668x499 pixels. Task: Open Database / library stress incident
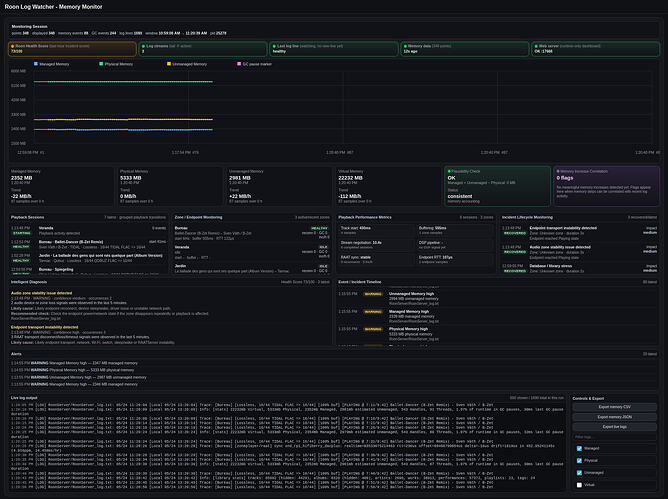click(x=579, y=268)
